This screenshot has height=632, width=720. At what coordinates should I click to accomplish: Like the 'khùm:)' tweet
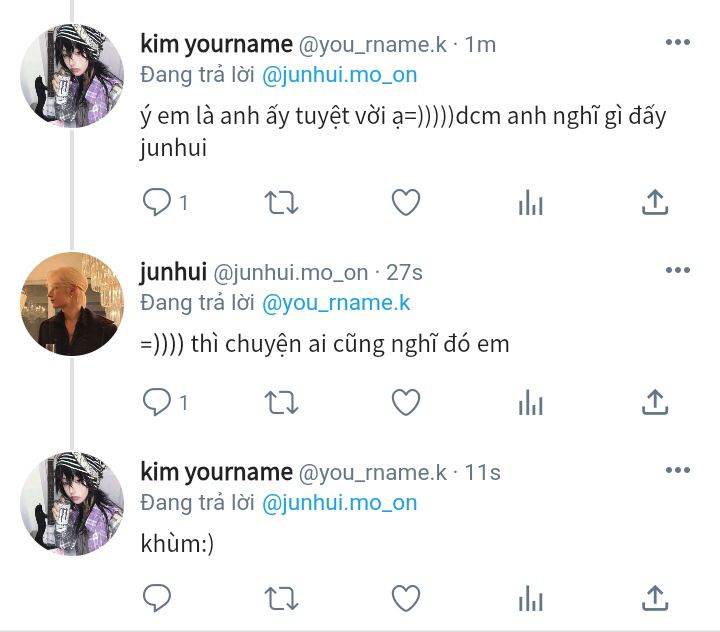point(406,598)
